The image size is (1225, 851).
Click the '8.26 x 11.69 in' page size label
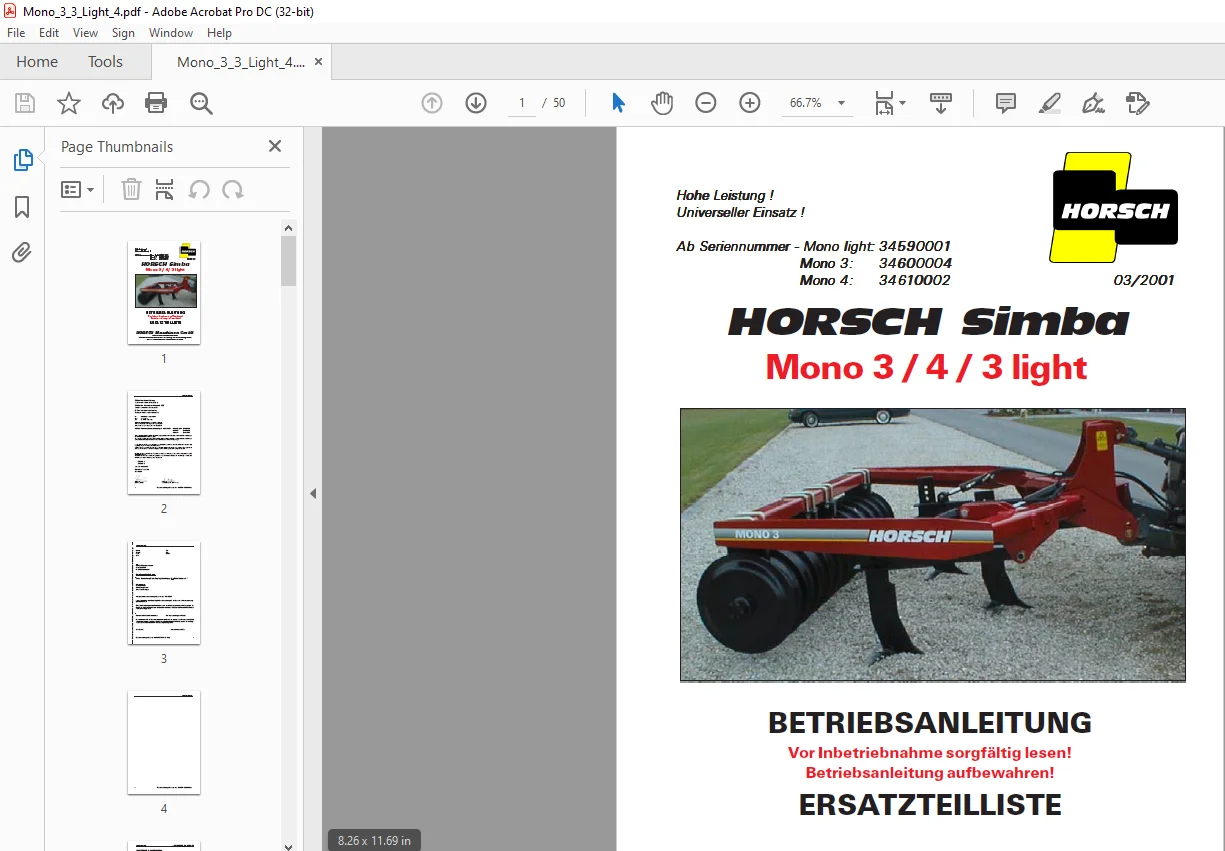click(x=374, y=840)
